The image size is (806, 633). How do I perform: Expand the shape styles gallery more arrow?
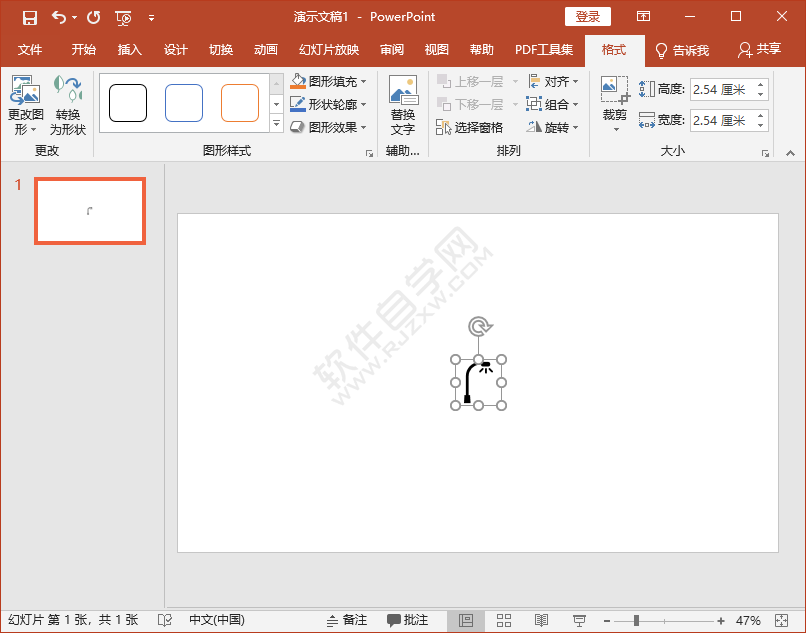277,123
